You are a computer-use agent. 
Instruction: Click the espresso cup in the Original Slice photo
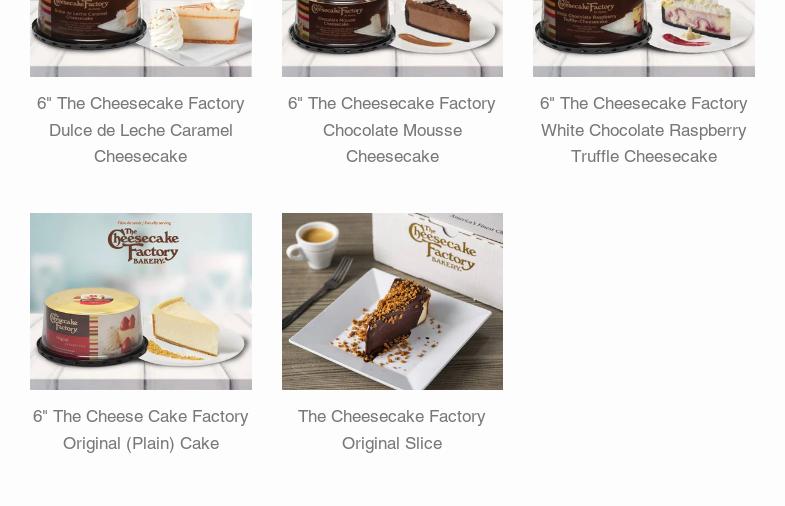point(315,245)
